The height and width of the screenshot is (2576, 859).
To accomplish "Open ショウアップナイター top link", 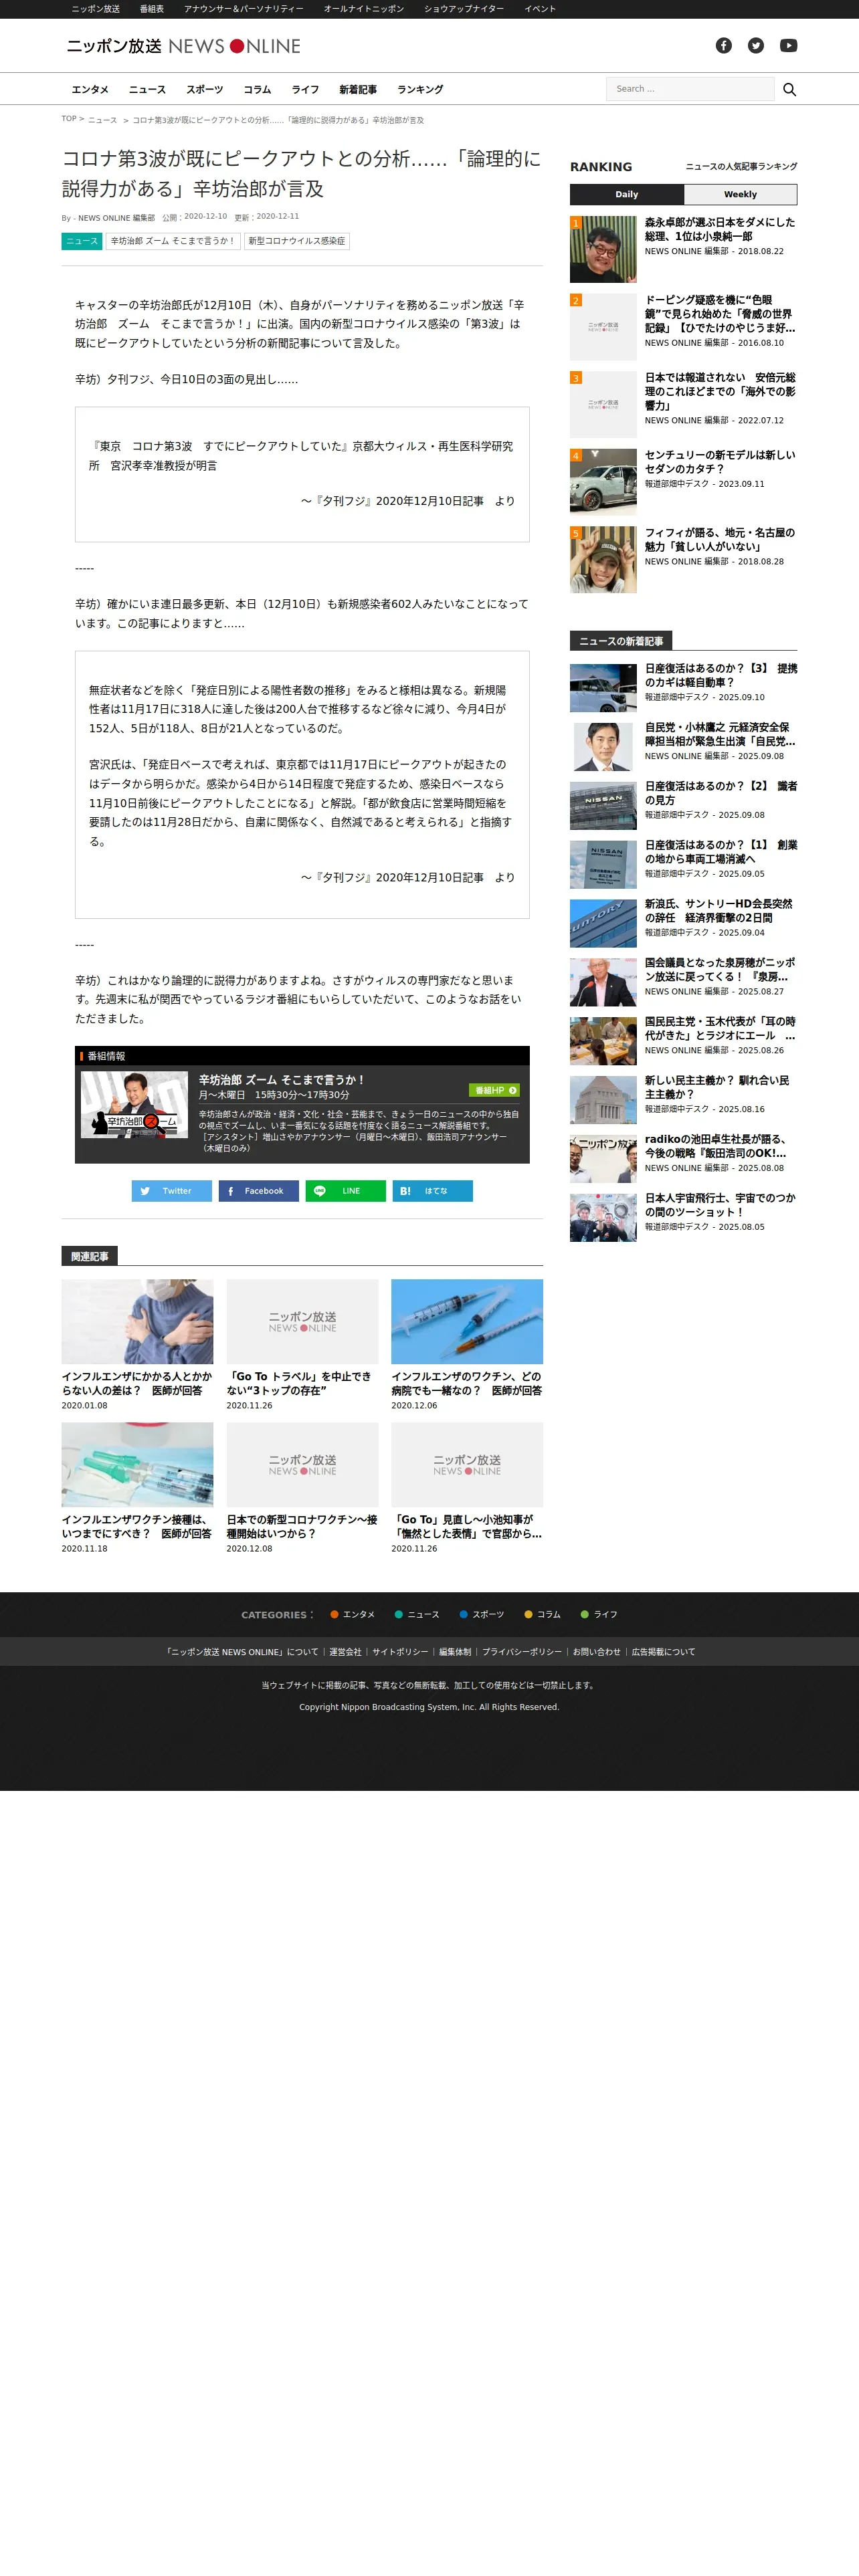I will coord(464,9).
